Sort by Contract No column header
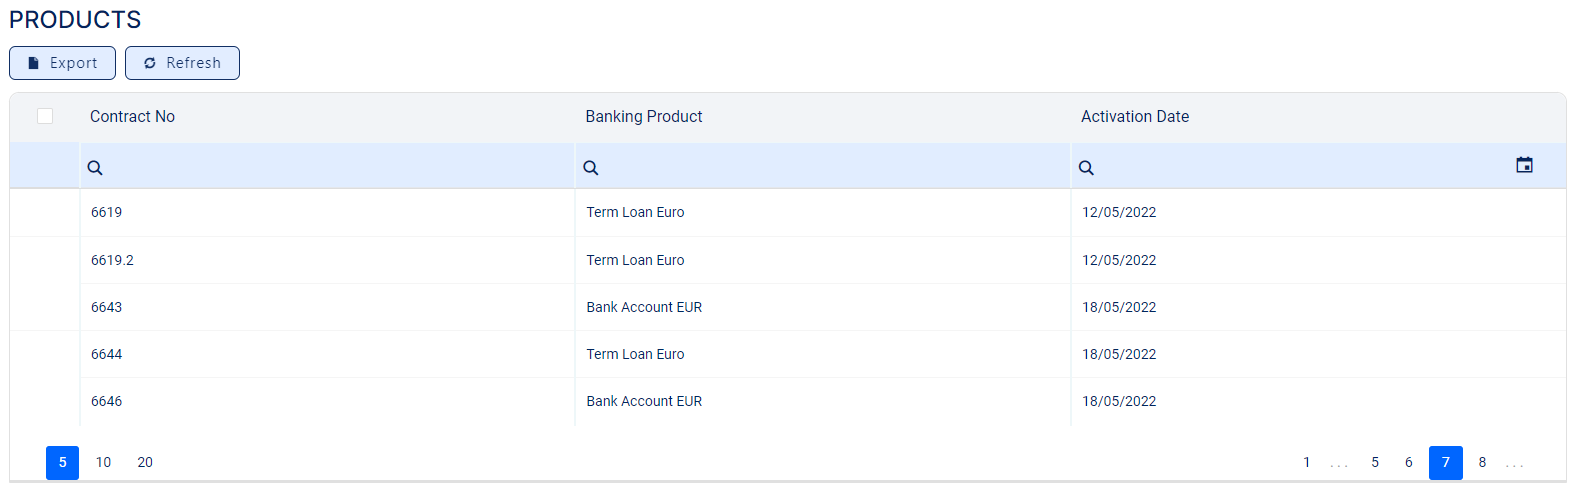 point(132,117)
